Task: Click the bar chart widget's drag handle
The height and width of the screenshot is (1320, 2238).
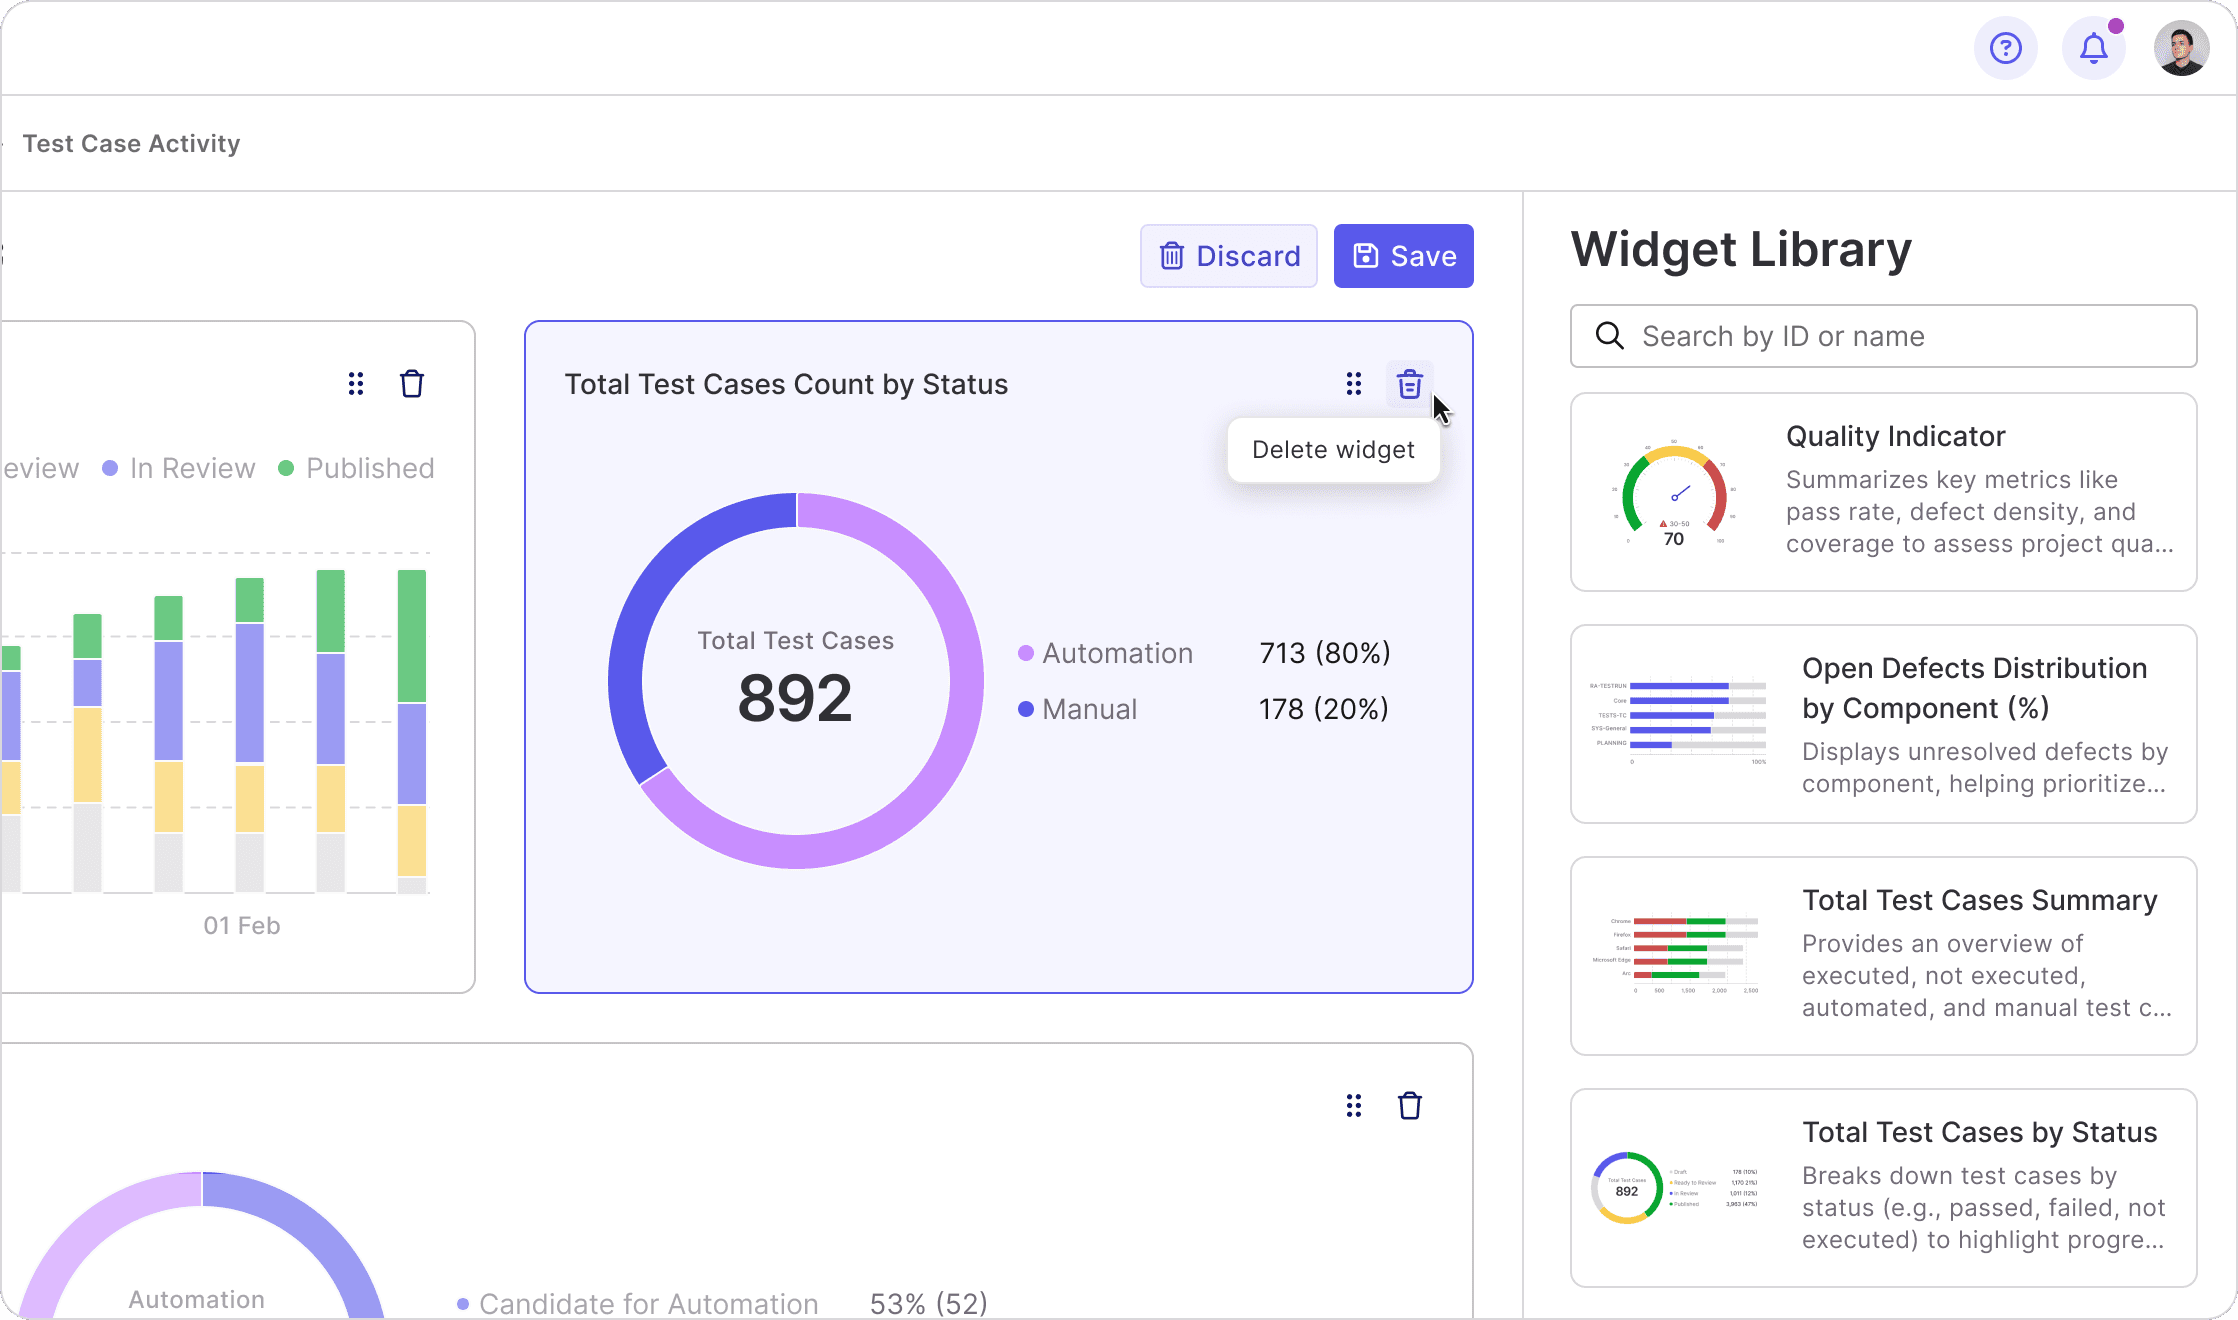Action: coord(355,384)
